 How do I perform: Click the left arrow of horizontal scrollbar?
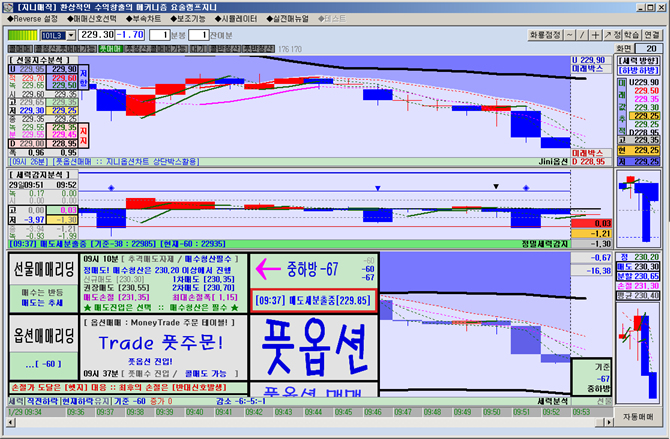11,422
